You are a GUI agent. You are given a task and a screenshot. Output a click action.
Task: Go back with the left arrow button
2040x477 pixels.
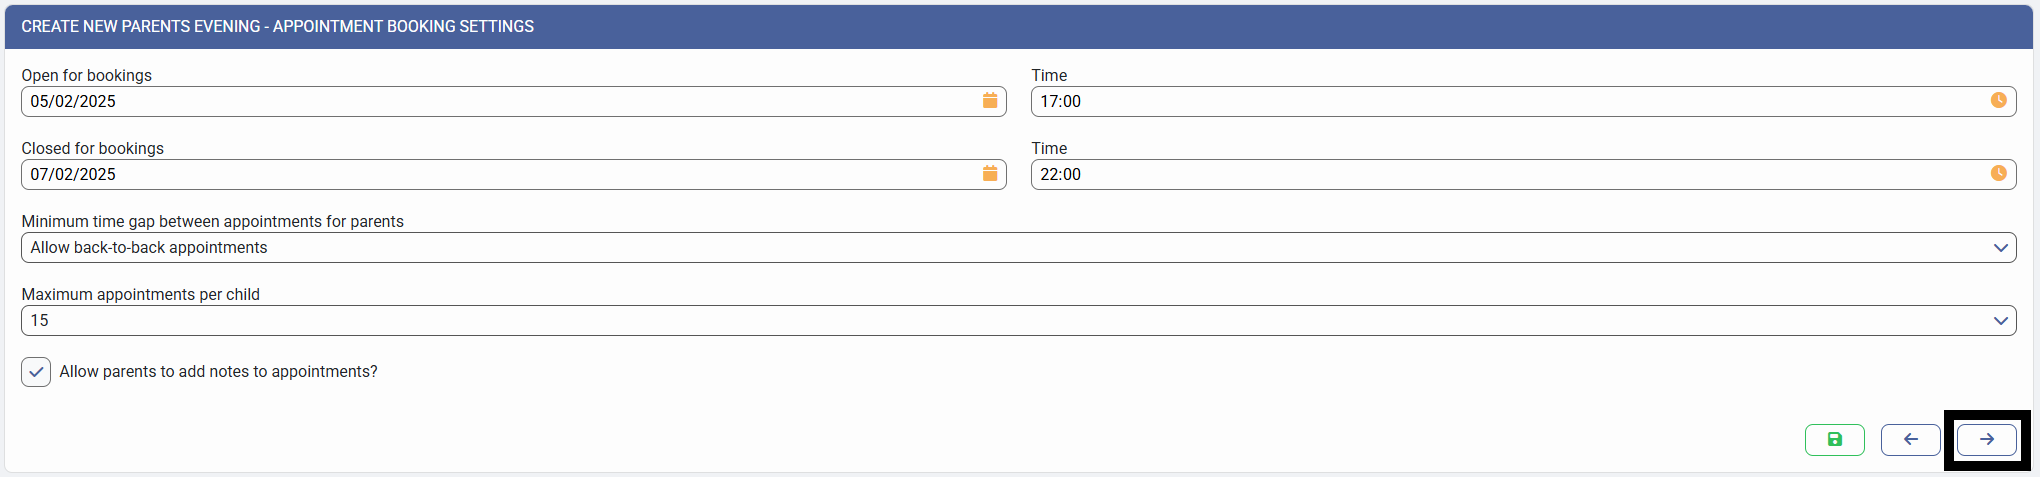1910,439
